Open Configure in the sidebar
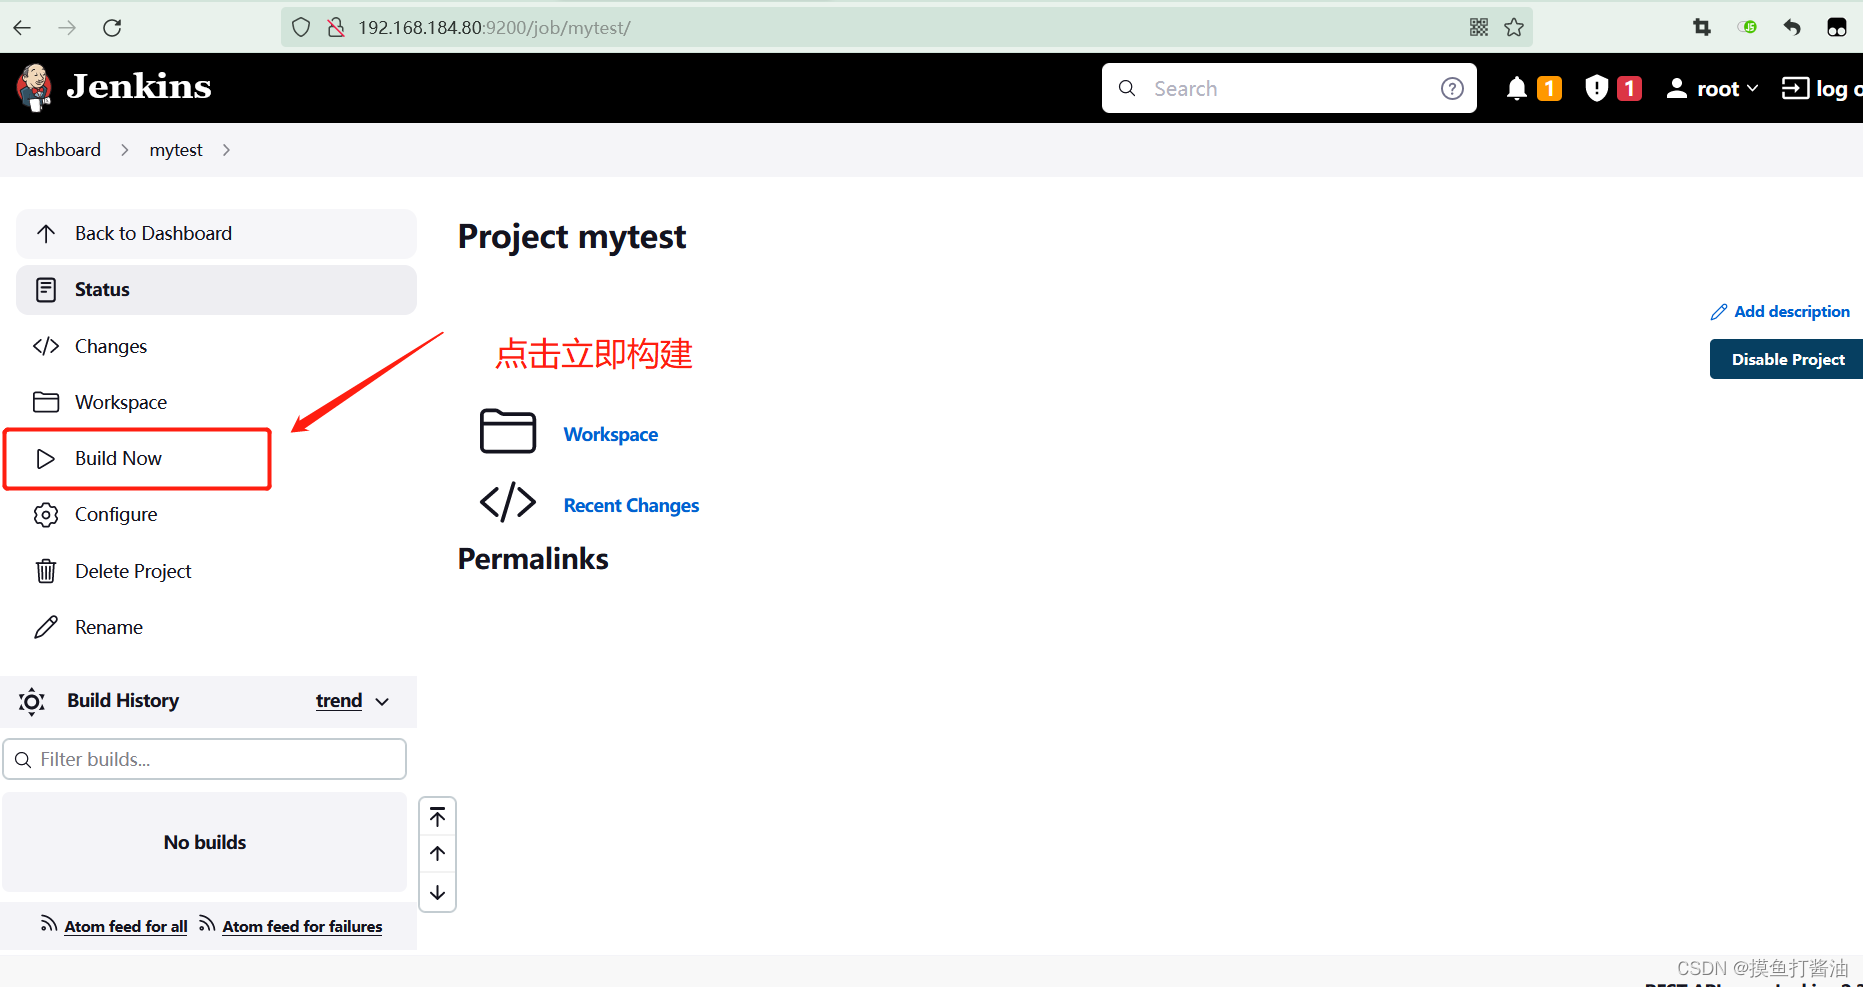Screen dimensions: 1863x987 click(216, 515)
